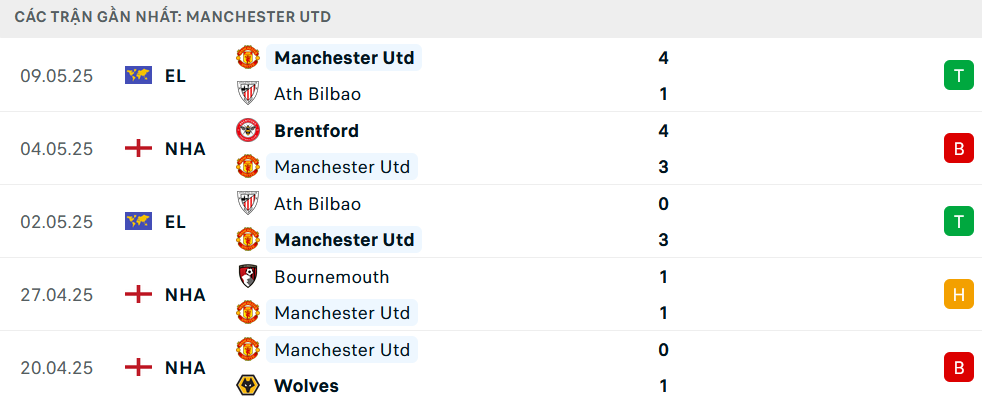Click the Bournemouth club crest
Screen dimensions: 982x402
(247, 277)
